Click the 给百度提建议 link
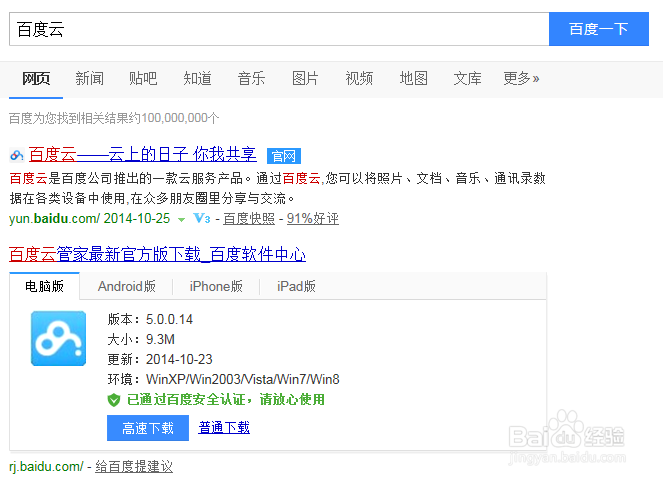The image size is (663, 481). pyautogui.click(x=134, y=467)
